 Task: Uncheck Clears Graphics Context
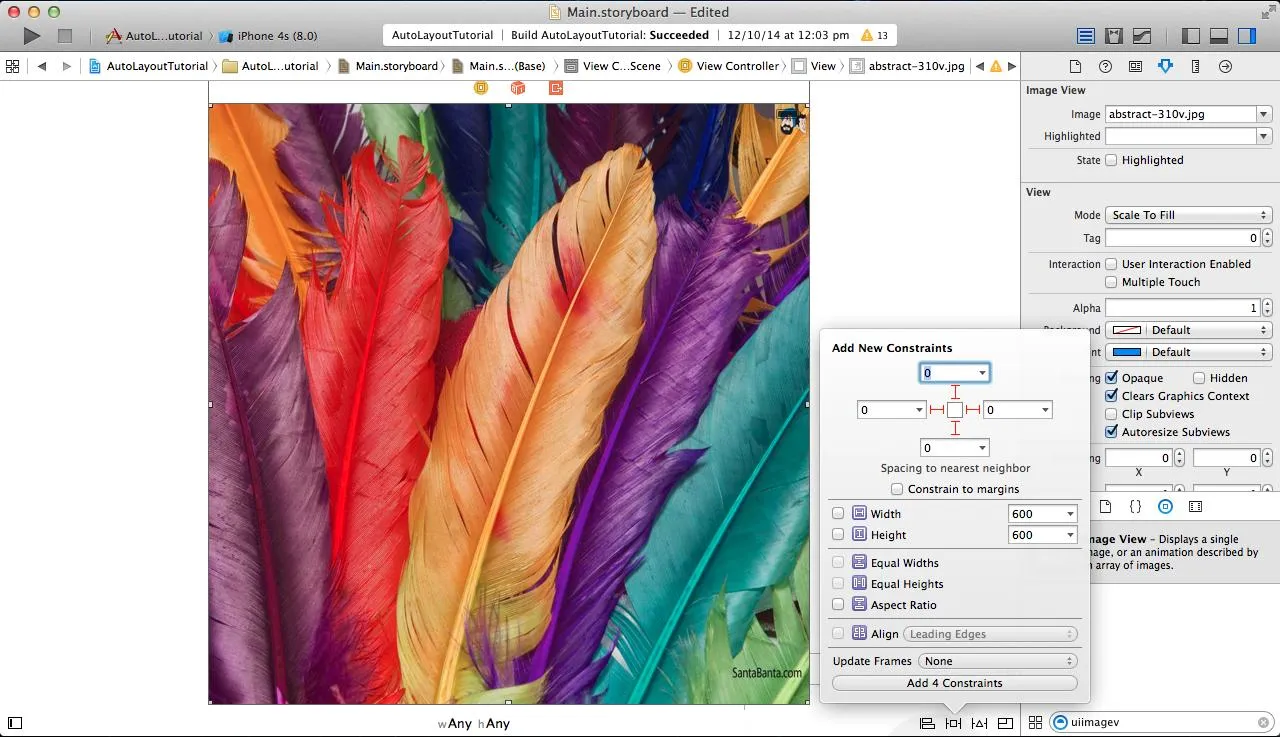pos(1111,396)
